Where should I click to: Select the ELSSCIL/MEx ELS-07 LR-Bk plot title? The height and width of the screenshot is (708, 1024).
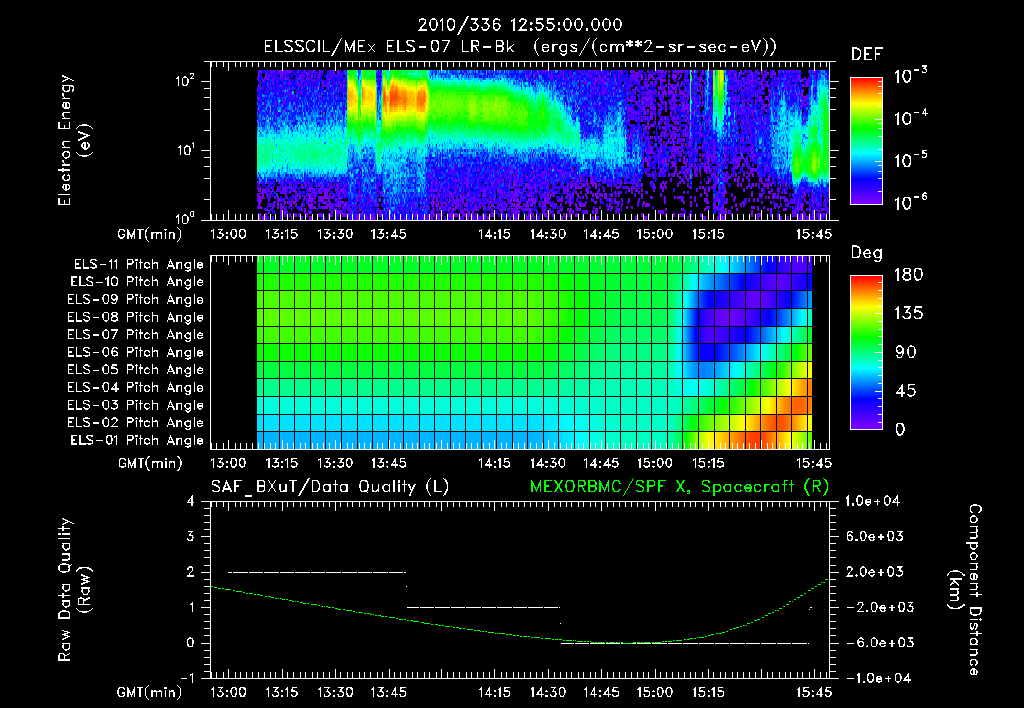[520, 47]
